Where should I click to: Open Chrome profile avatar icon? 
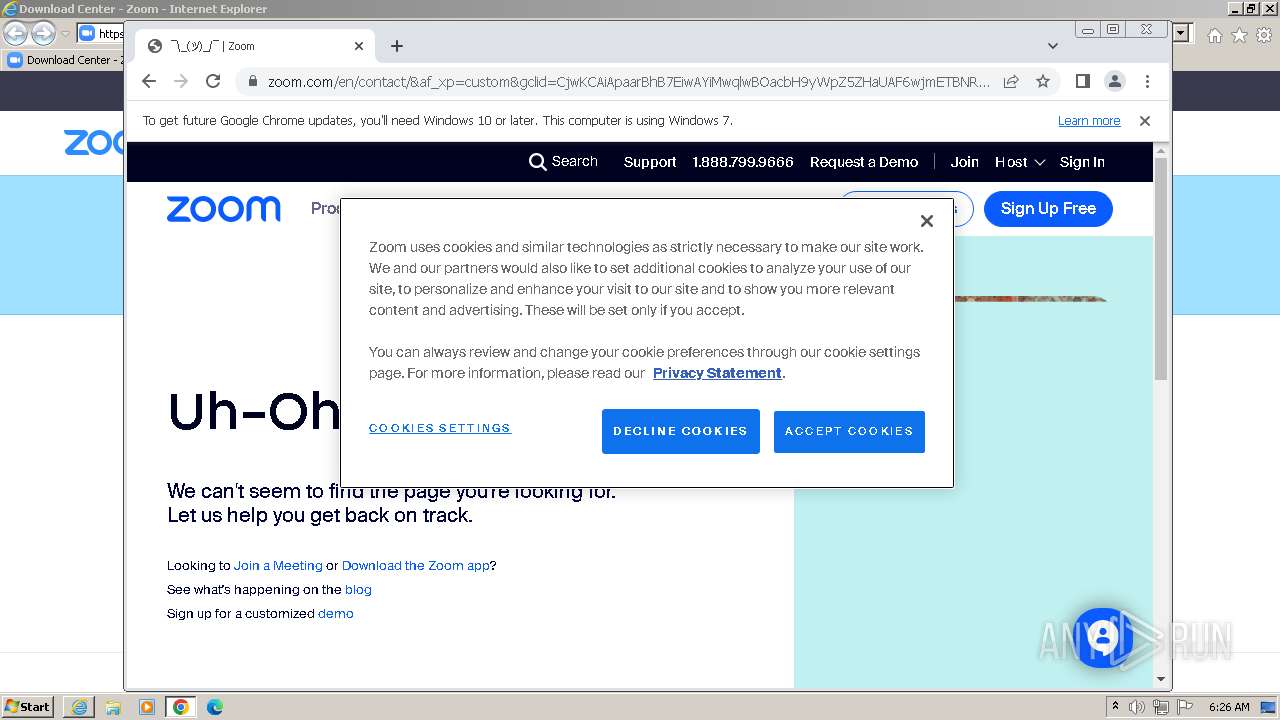pyautogui.click(x=1114, y=81)
